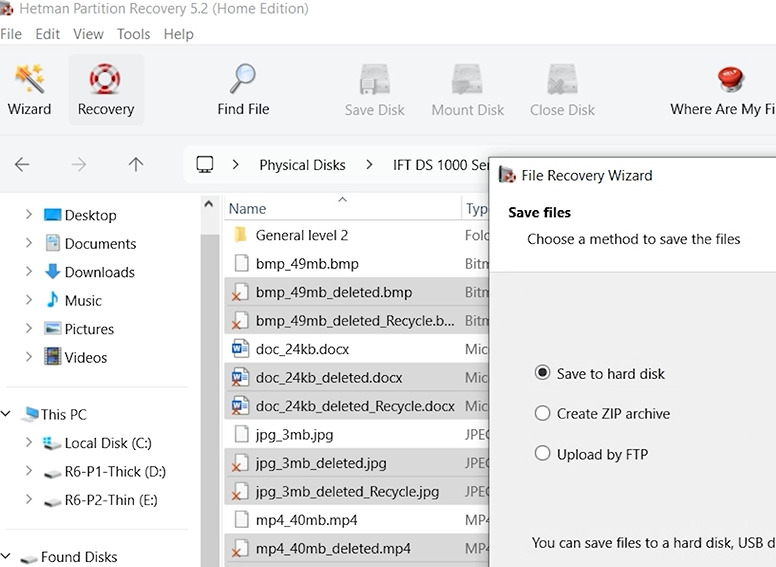Launch the Wizard tool
This screenshot has width=776, height=567.
point(29,90)
